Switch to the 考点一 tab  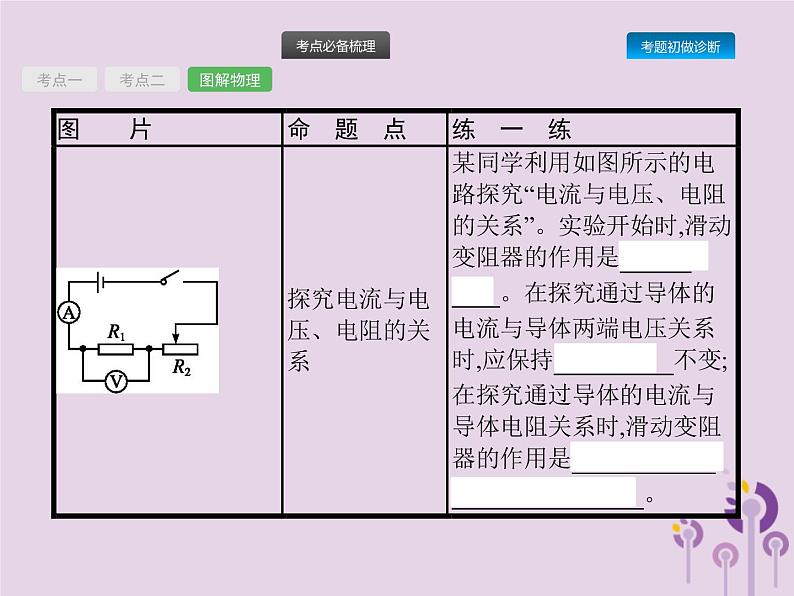[60, 80]
